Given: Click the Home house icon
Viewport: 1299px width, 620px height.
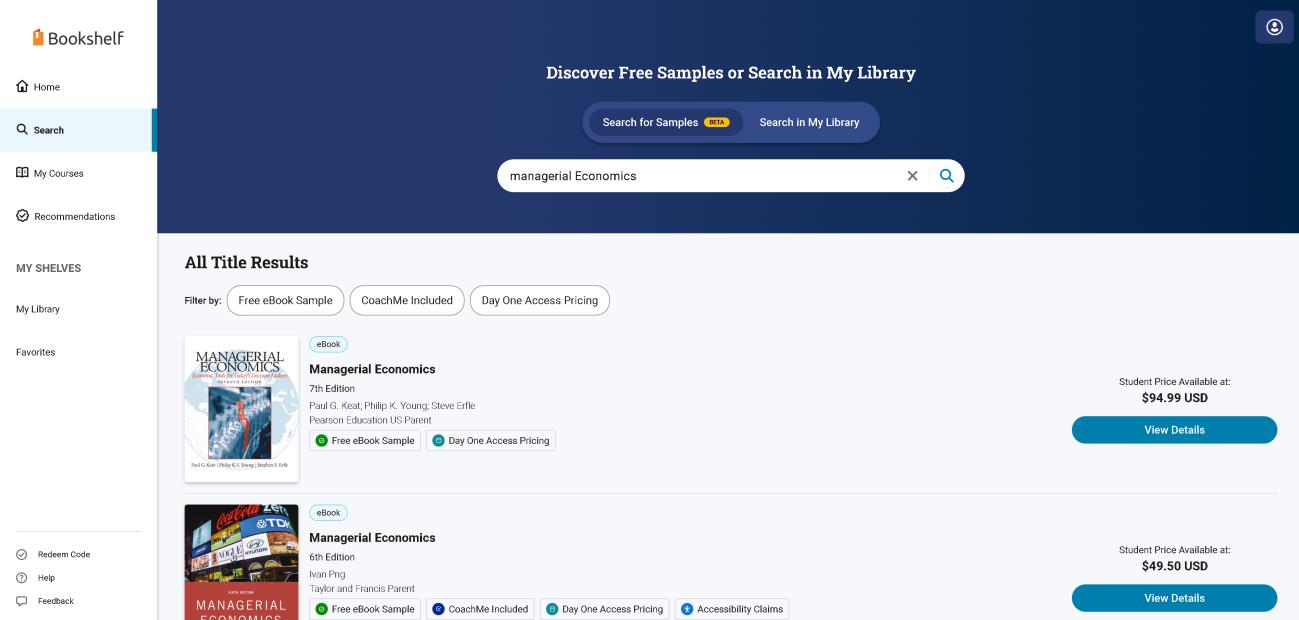Looking at the screenshot, I should 22,86.
